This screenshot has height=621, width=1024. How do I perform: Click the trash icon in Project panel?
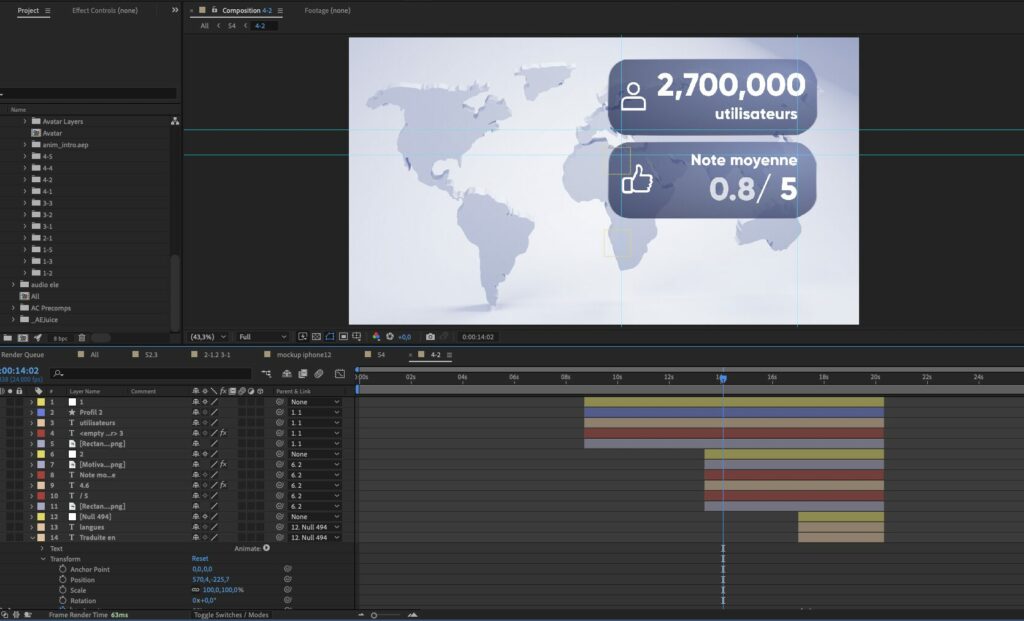(82, 338)
